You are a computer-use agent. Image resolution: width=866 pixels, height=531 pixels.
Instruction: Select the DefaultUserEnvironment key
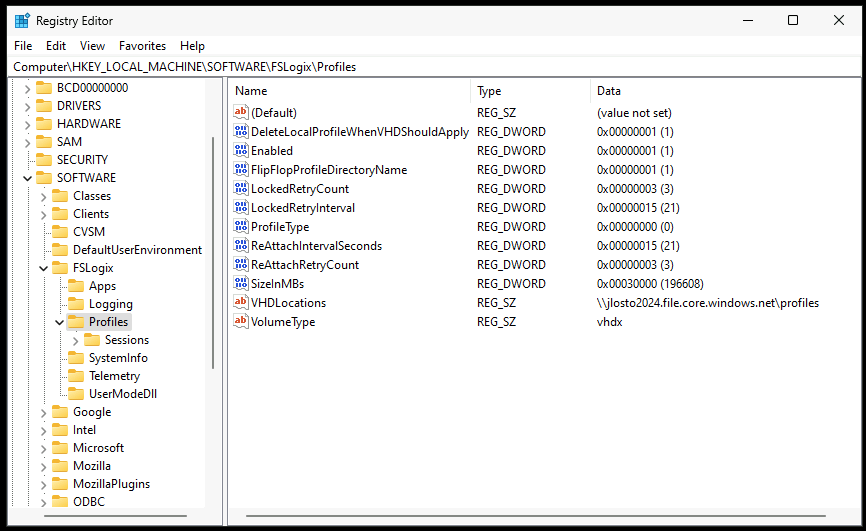(x=138, y=250)
